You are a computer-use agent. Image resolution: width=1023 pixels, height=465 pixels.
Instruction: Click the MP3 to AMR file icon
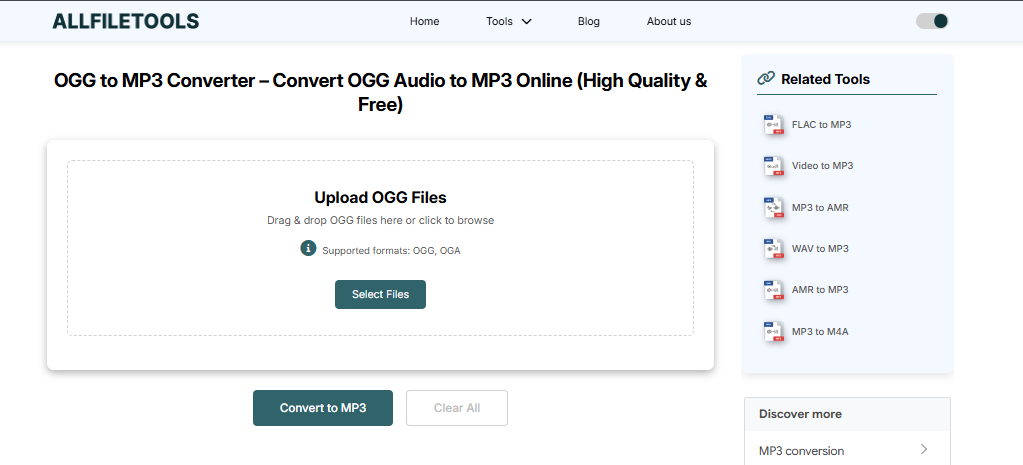click(772, 208)
